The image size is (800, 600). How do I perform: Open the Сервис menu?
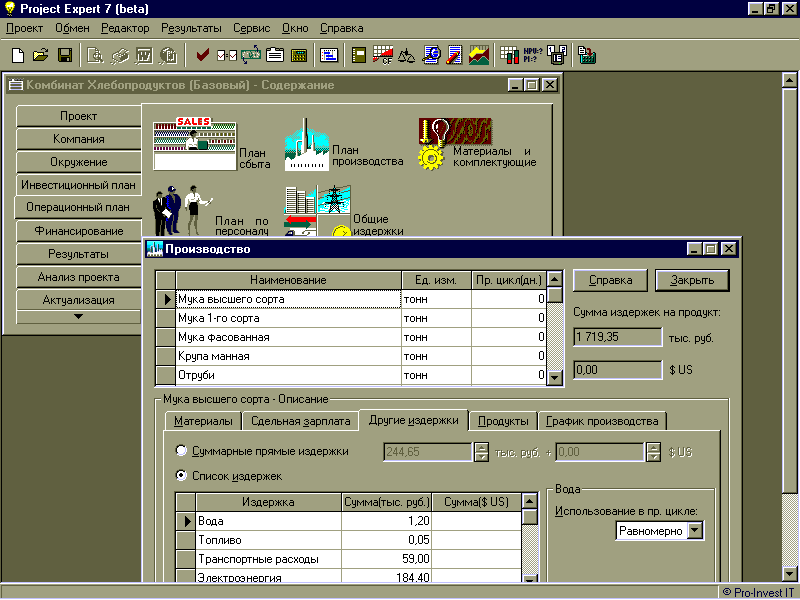pos(252,28)
